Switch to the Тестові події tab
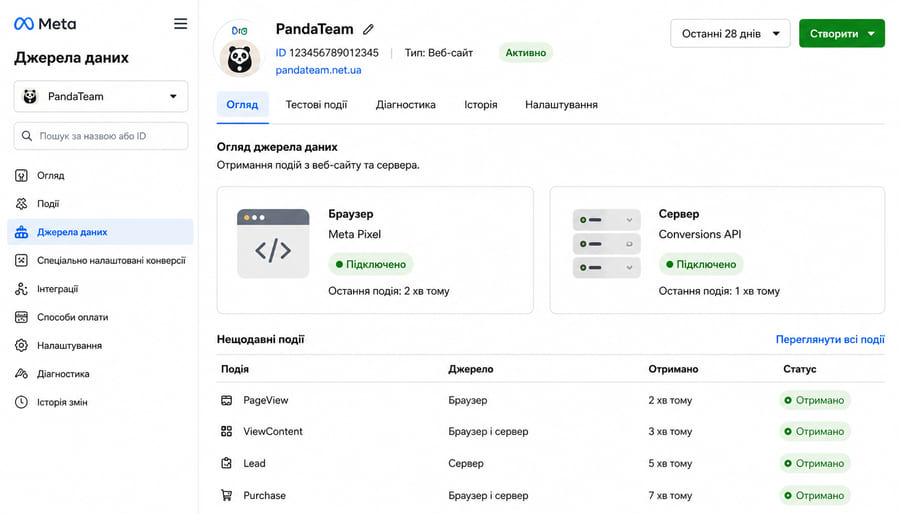Screen dimensions: 900x514 click(x=316, y=105)
